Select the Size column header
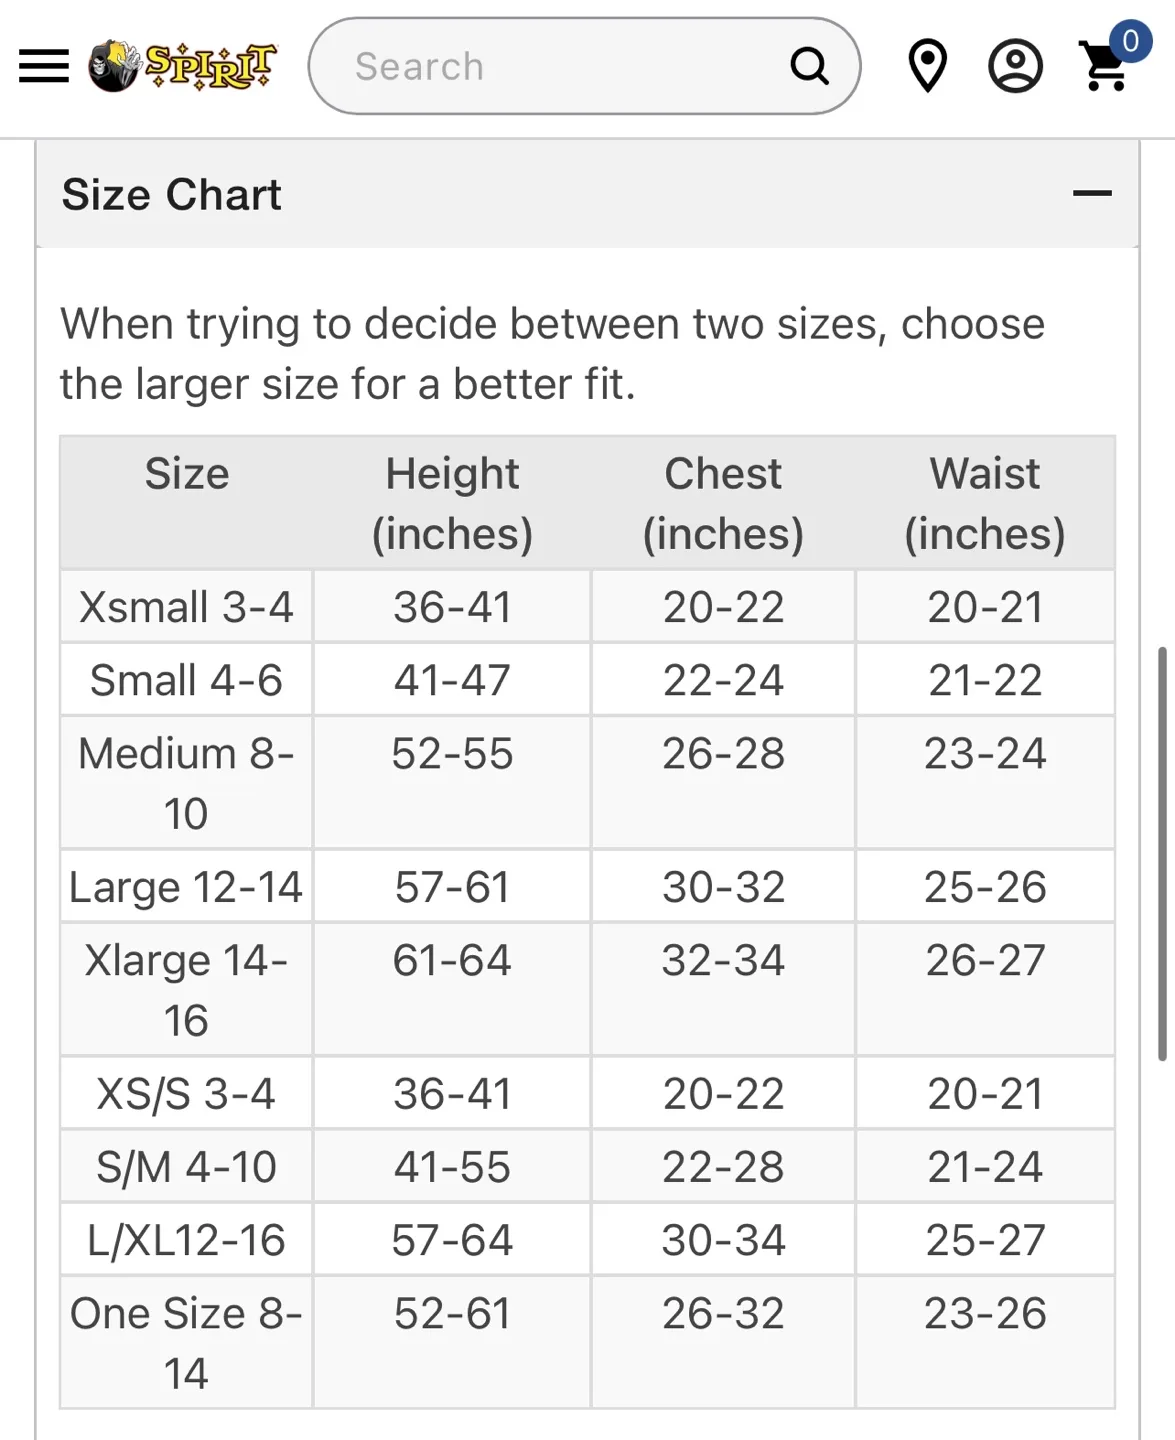This screenshot has width=1175, height=1440. pos(186,473)
